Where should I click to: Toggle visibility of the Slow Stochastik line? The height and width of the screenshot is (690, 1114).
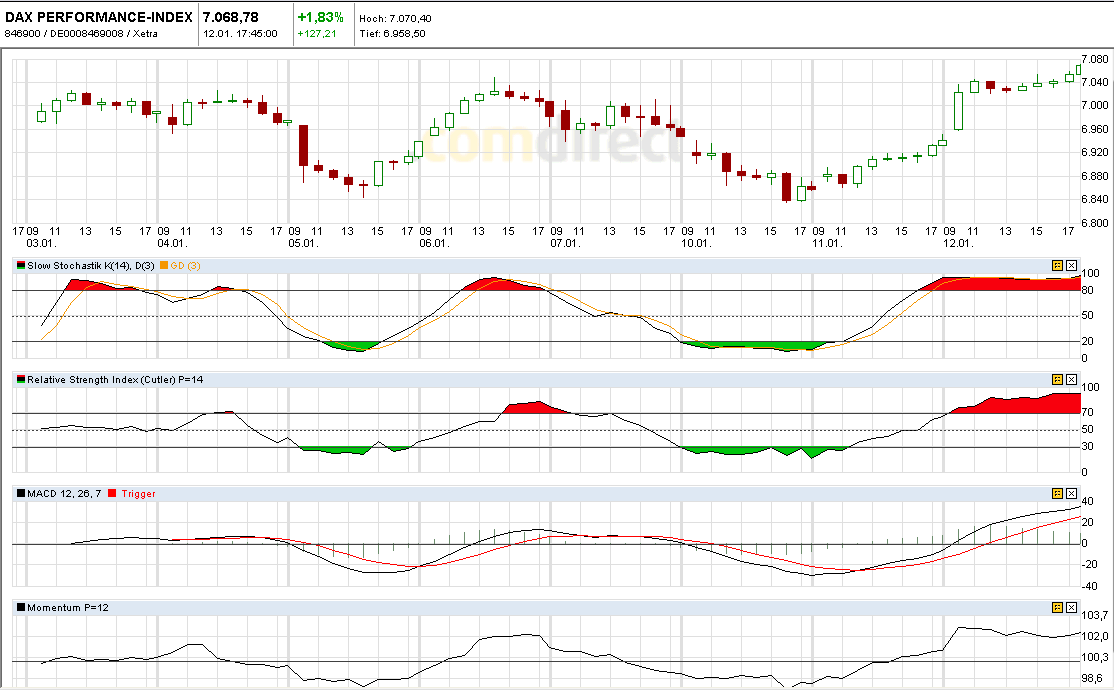pyautogui.click(x=20, y=265)
